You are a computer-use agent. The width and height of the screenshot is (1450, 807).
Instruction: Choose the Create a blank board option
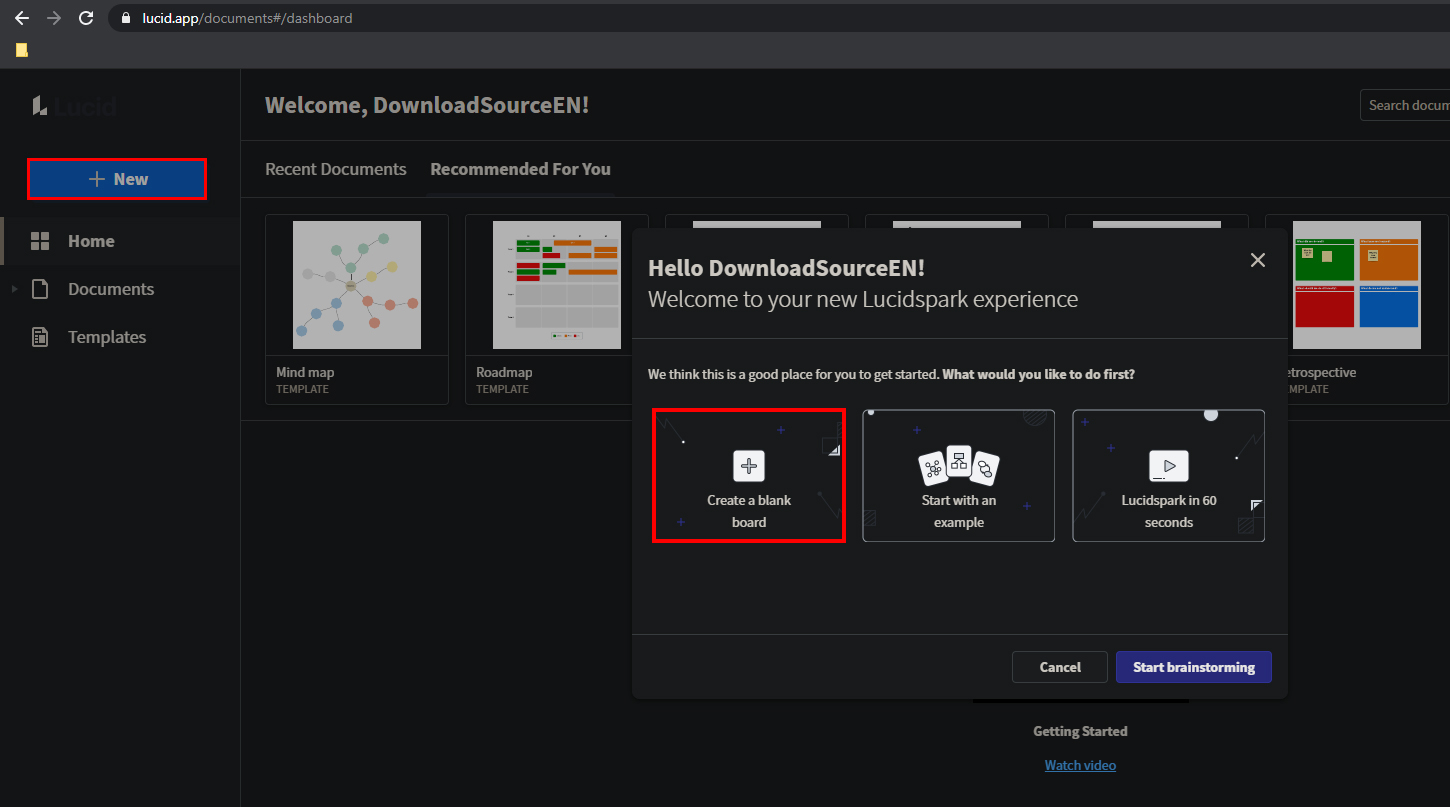[x=749, y=476]
